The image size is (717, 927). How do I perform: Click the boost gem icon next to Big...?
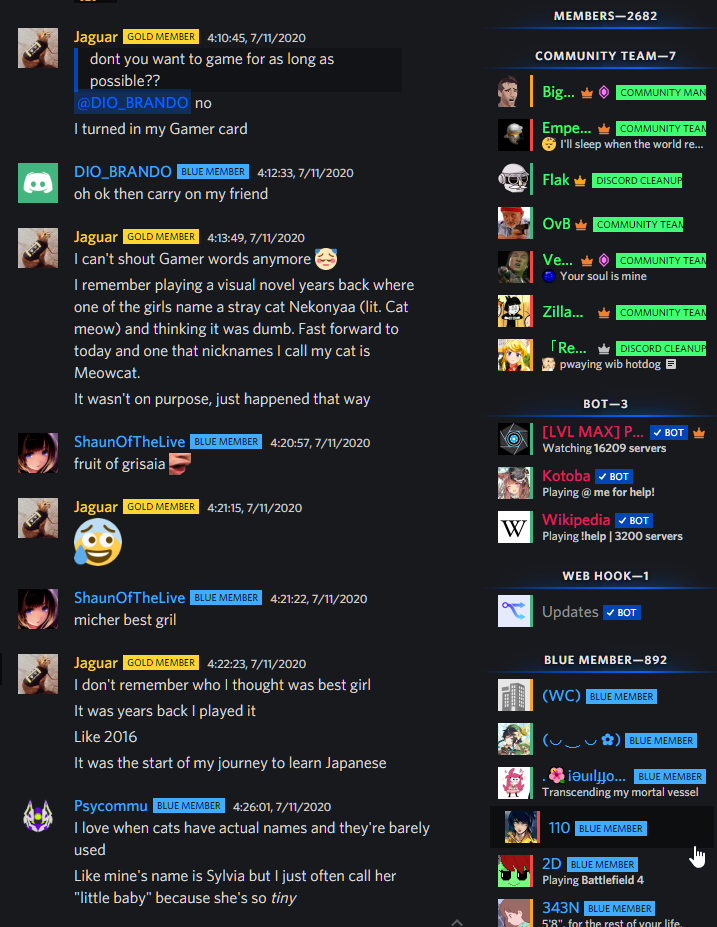click(604, 93)
